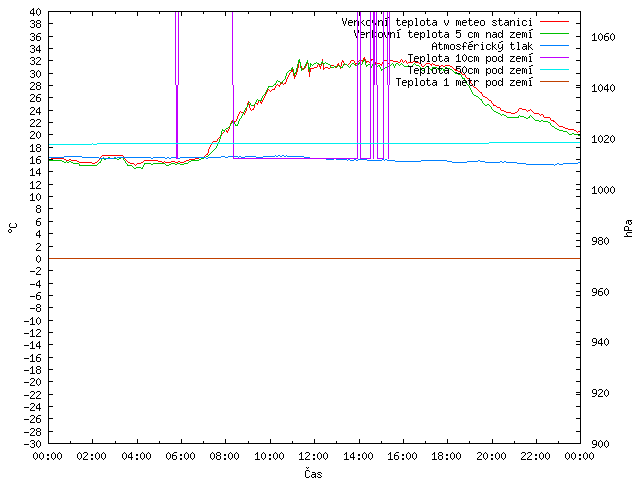Click the left axis value '0'
640x480 pixels.
tap(38, 259)
